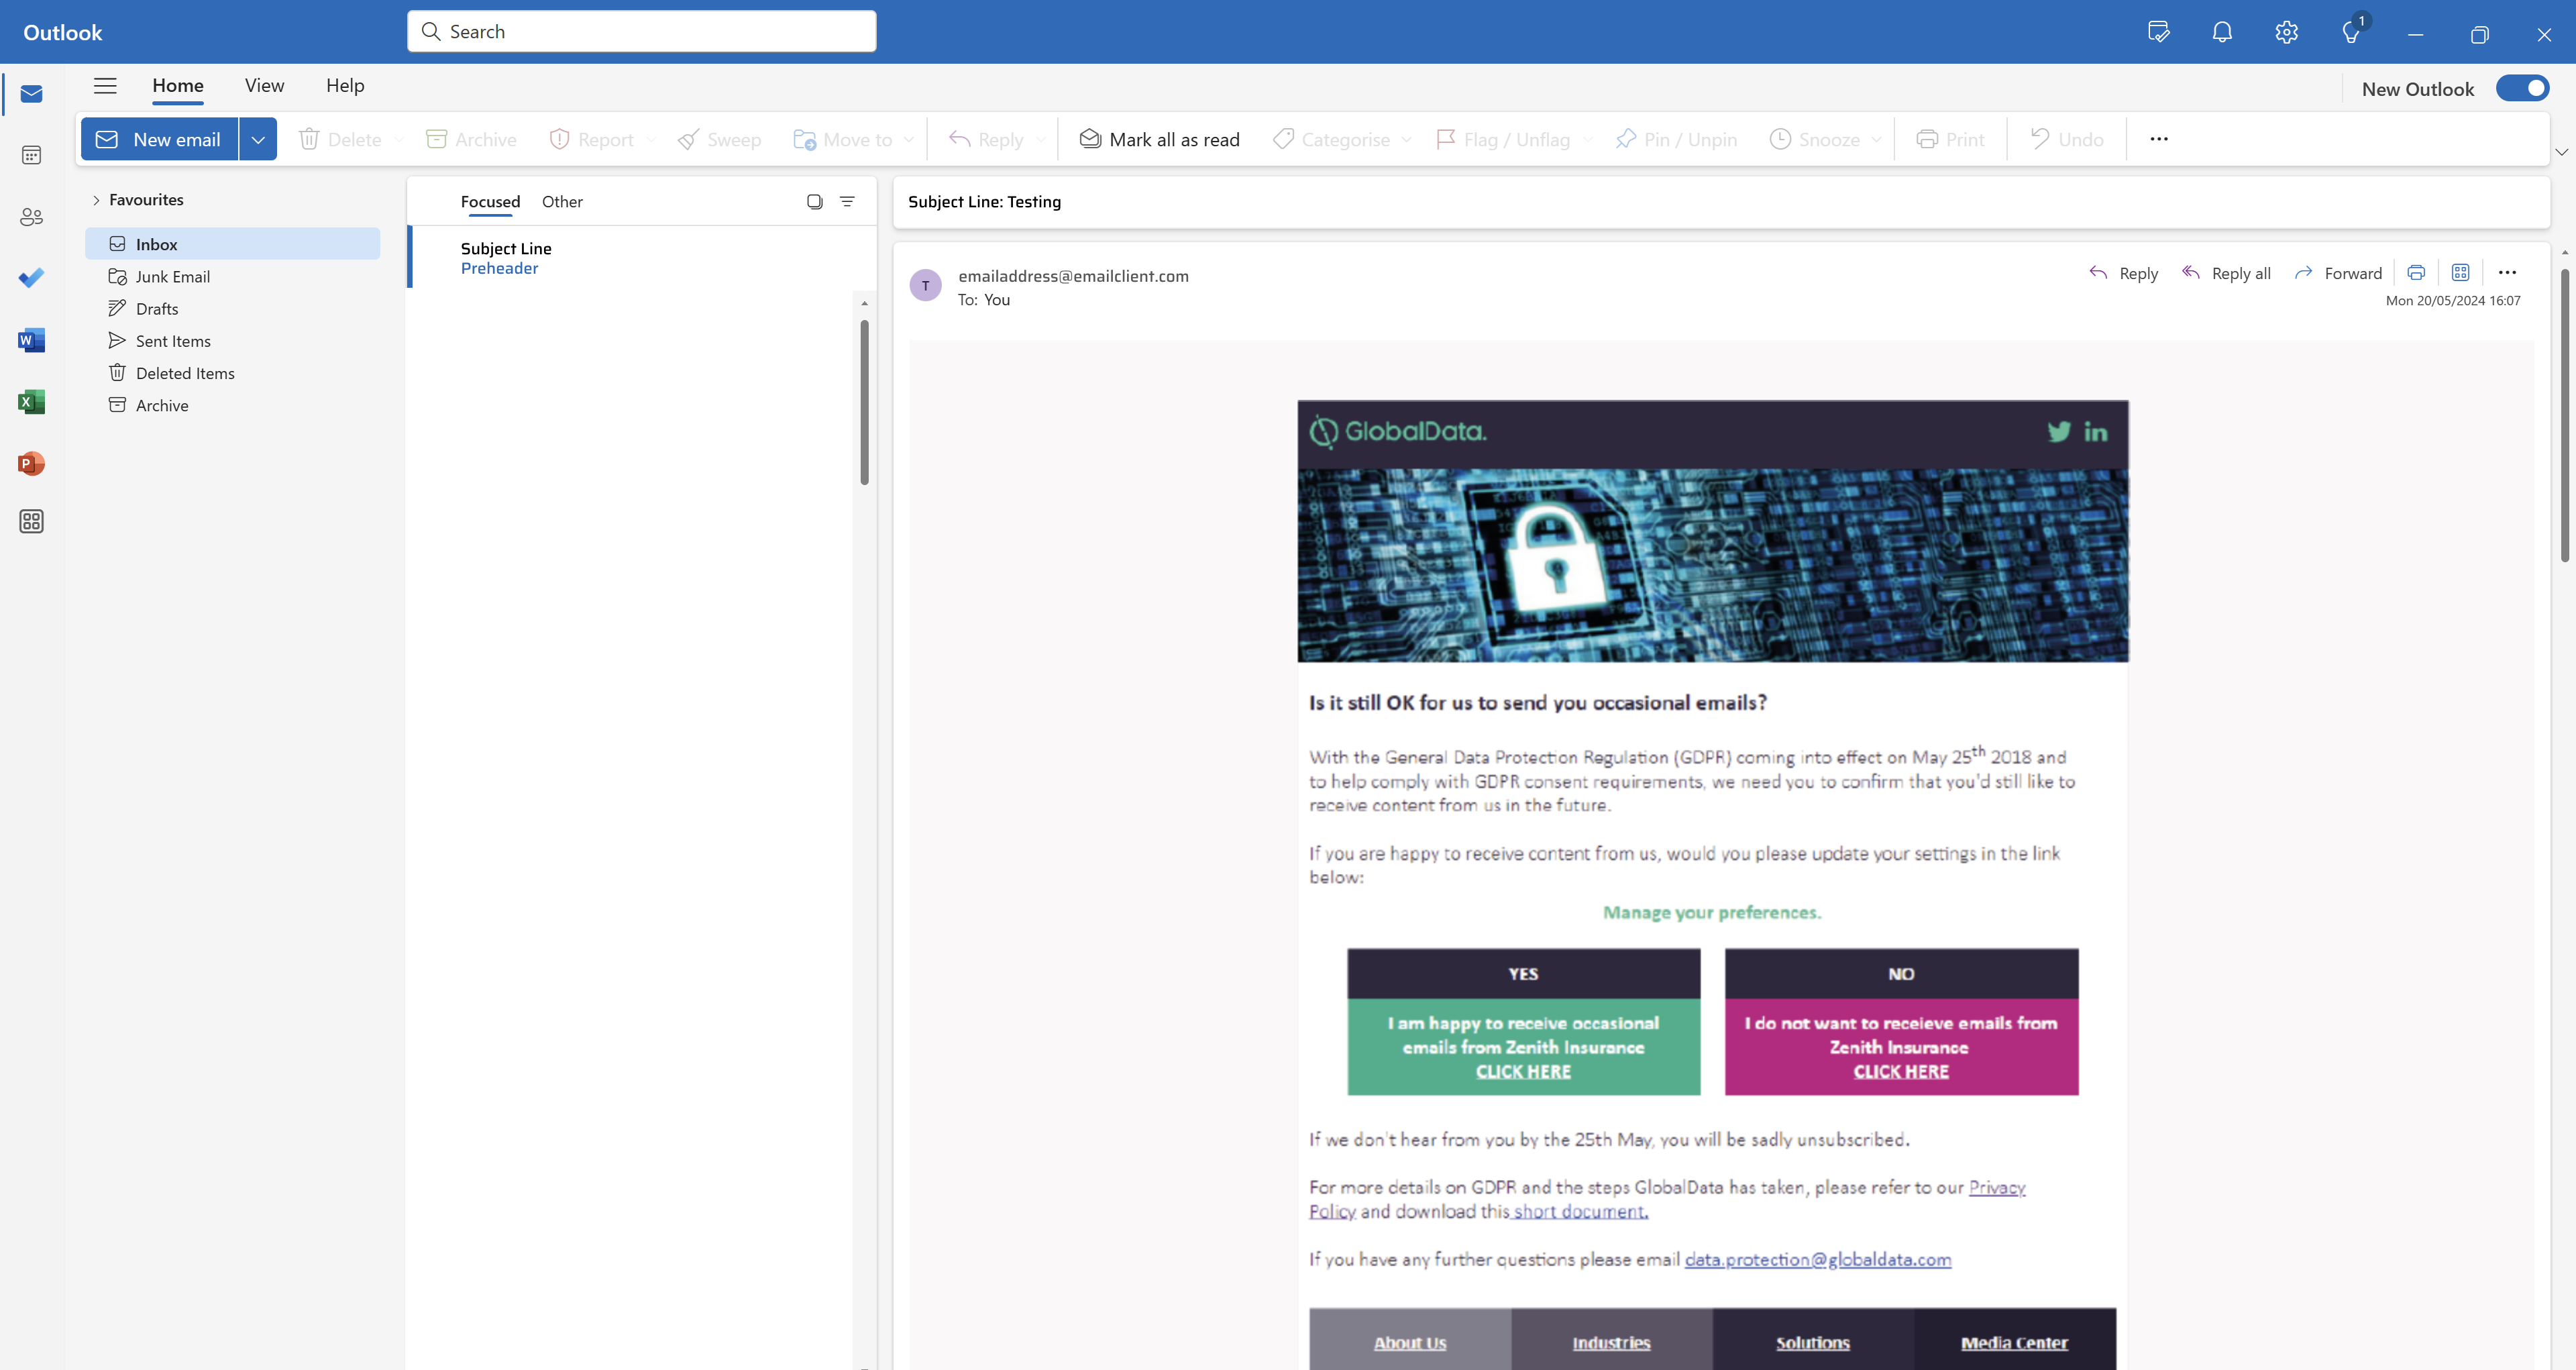The image size is (2576, 1370).
Task: Switch to the View ribbon tab
Action: click(x=264, y=86)
